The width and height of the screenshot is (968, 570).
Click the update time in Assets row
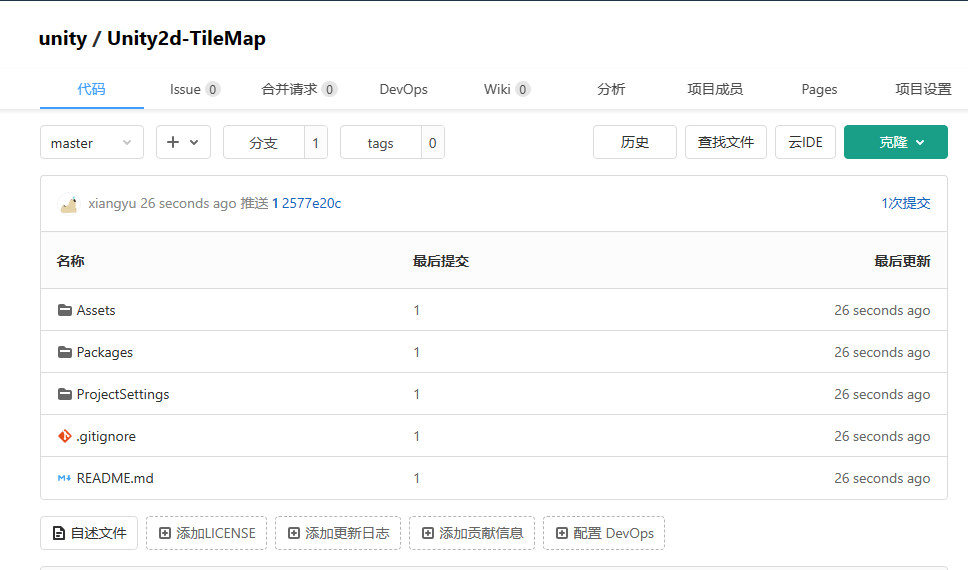point(882,310)
